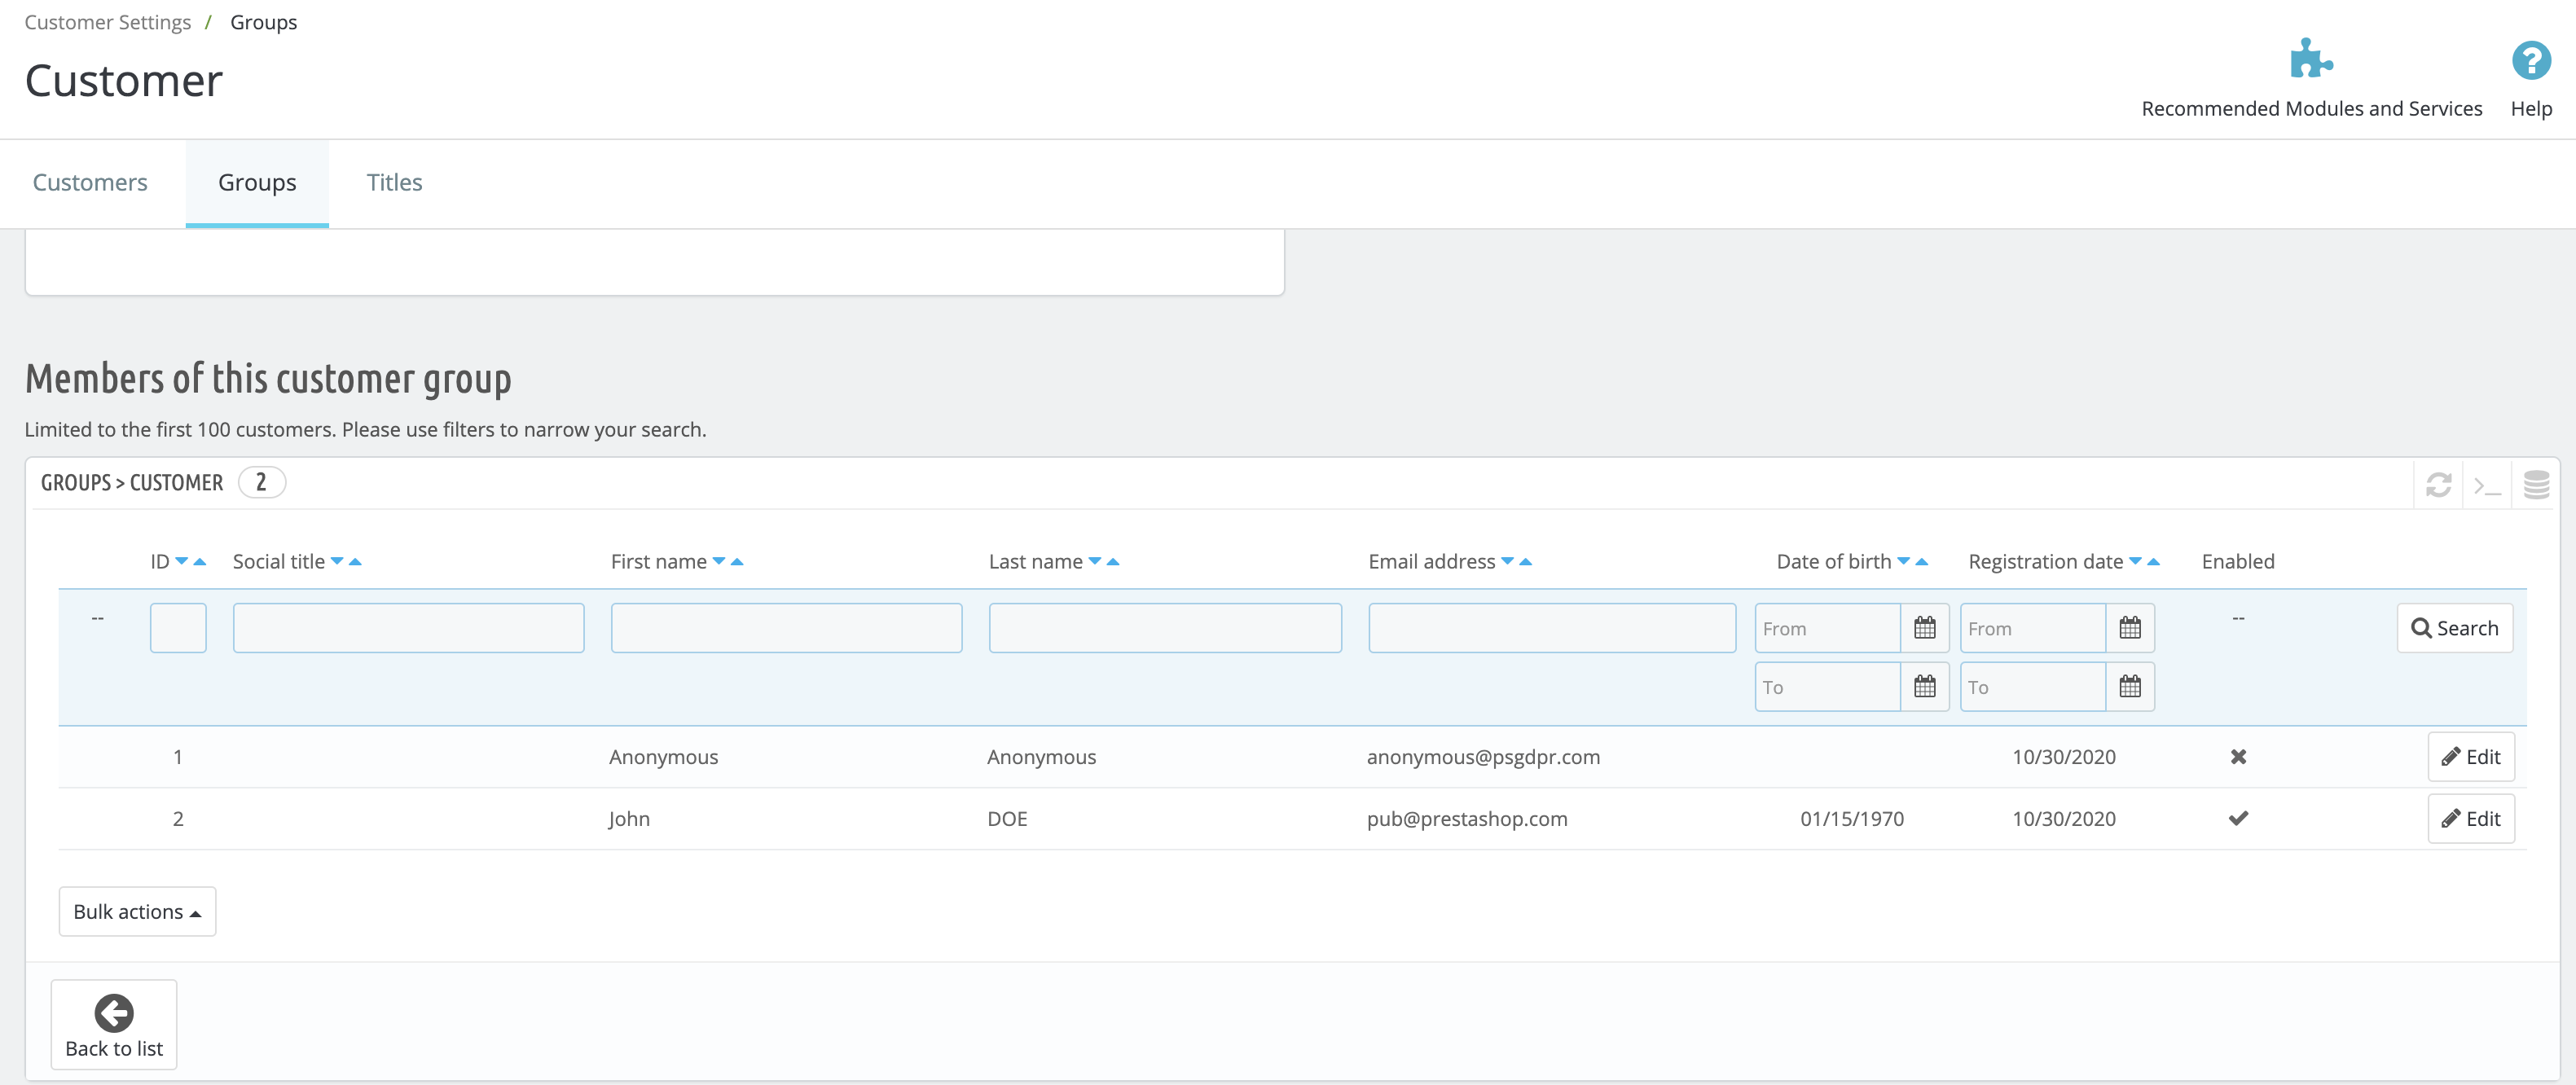The height and width of the screenshot is (1085, 2576).
Task: Open Date of birth From calendar icon
Action: pyautogui.click(x=1924, y=628)
